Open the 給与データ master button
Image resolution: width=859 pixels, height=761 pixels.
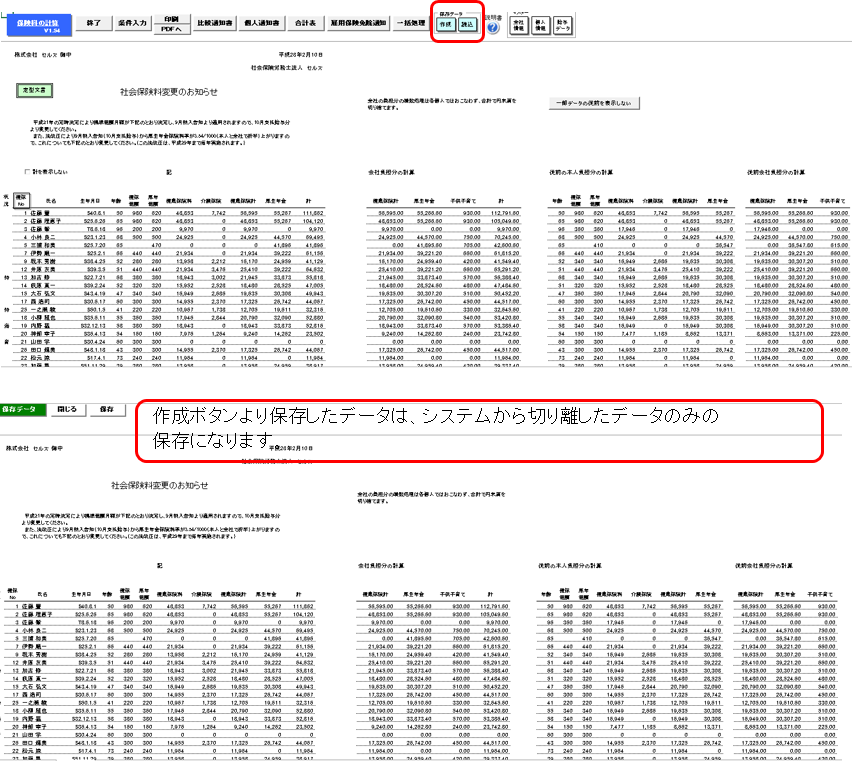pos(563,25)
